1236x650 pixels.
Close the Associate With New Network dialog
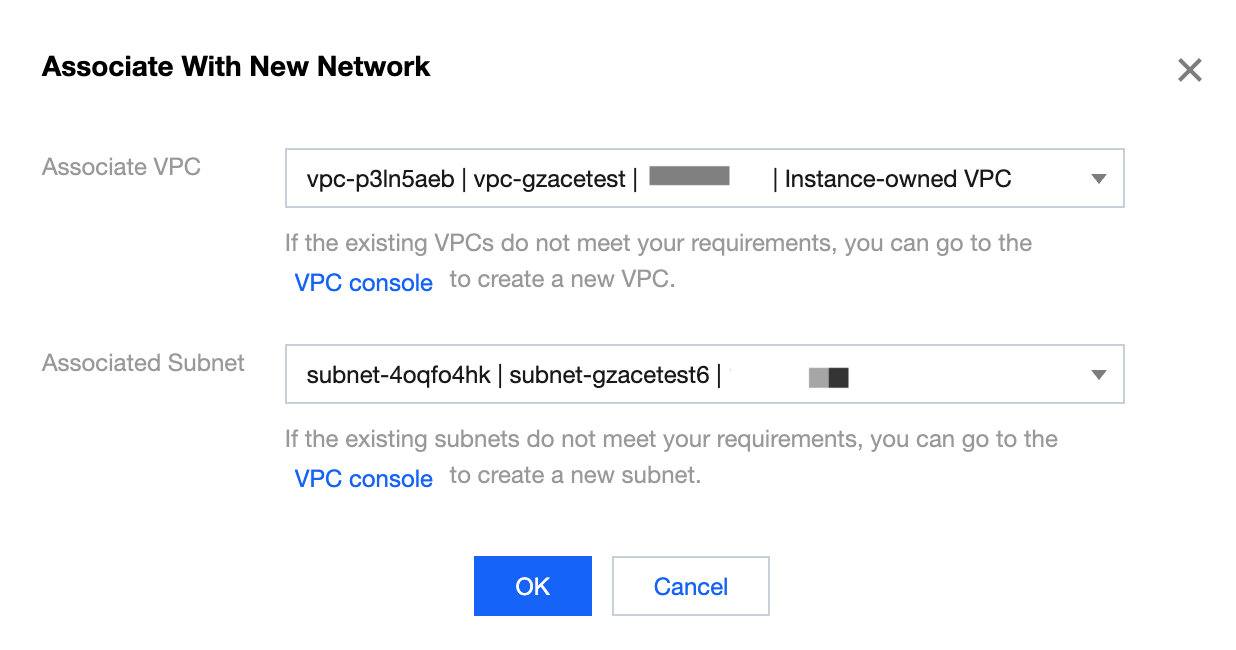tap(1189, 70)
